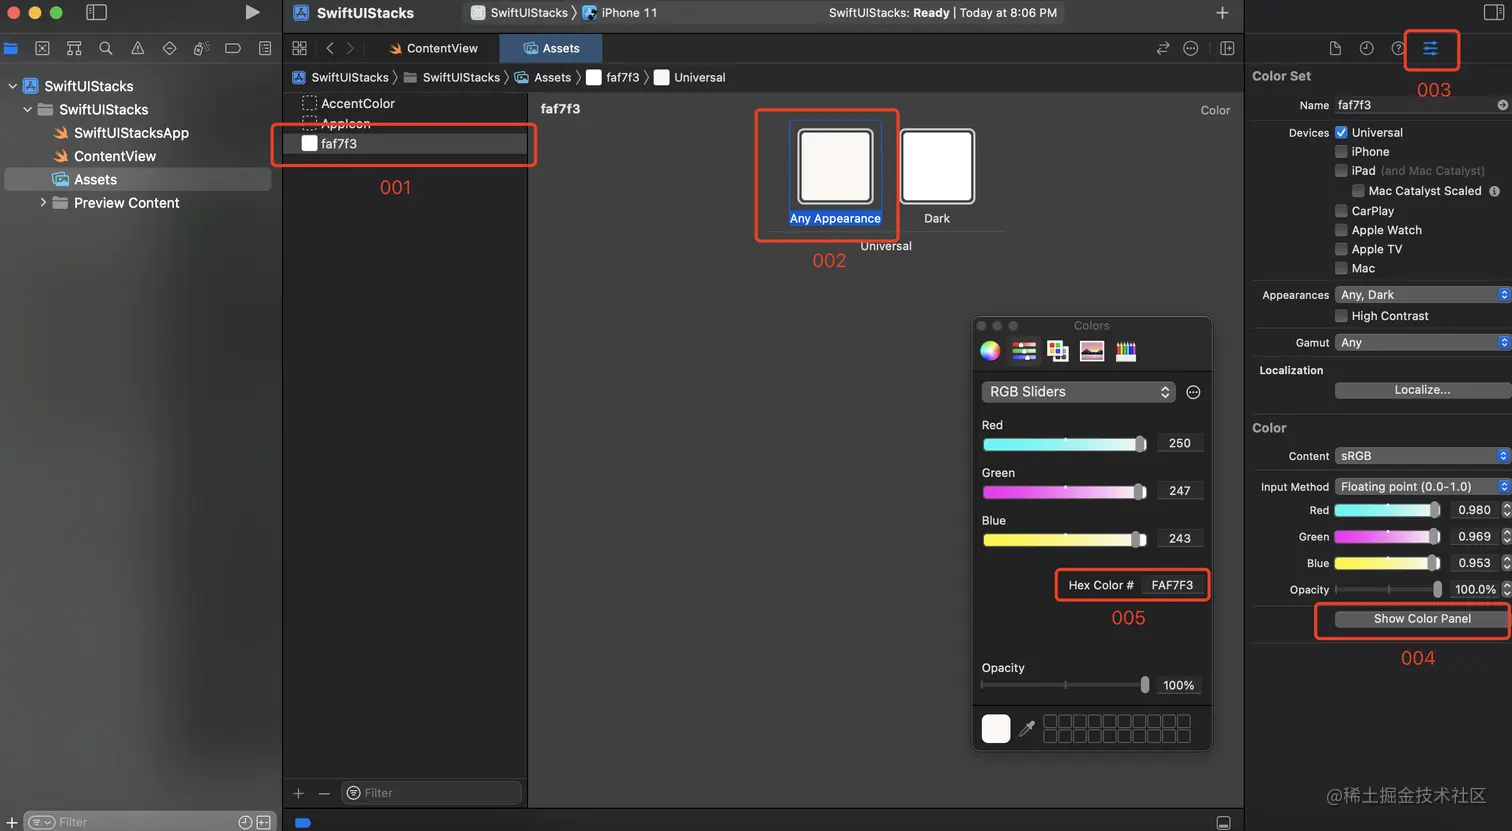
Task: Click the Show Color Panel button
Action: click(1422, 618)
